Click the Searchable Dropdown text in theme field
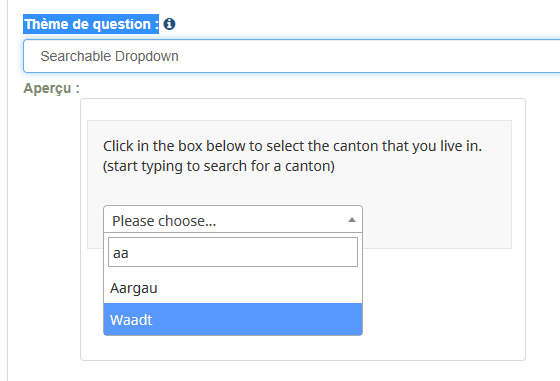Viewport: 560px width, 381px height. click(109, 56)
